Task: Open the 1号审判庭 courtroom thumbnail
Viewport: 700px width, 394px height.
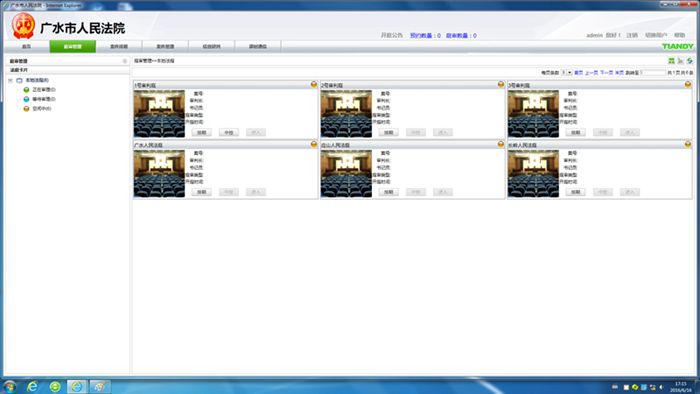Action: (159, 113)
